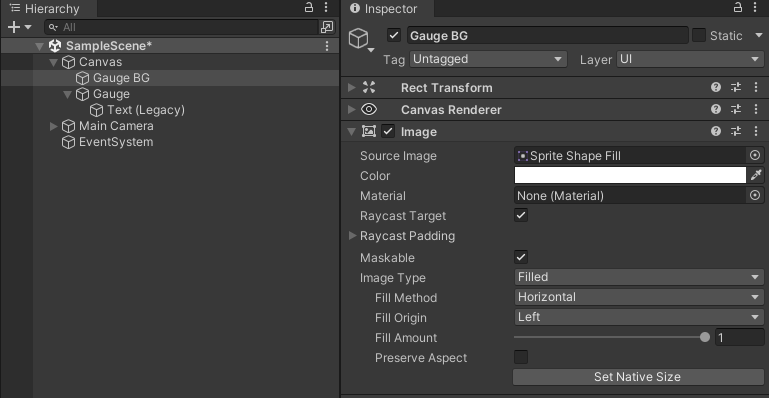Viewport: 769px width, 398px height.
Task: Open Fill Origin Left dropdown
Action: (639, 317)
